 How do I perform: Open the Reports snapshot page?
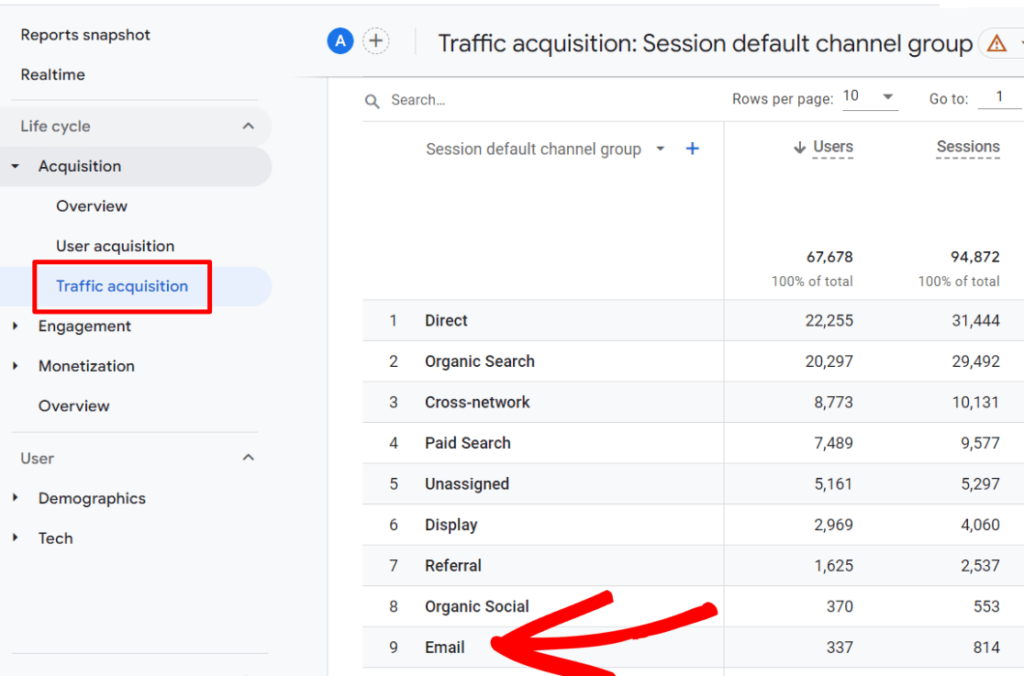coord(86,34)
